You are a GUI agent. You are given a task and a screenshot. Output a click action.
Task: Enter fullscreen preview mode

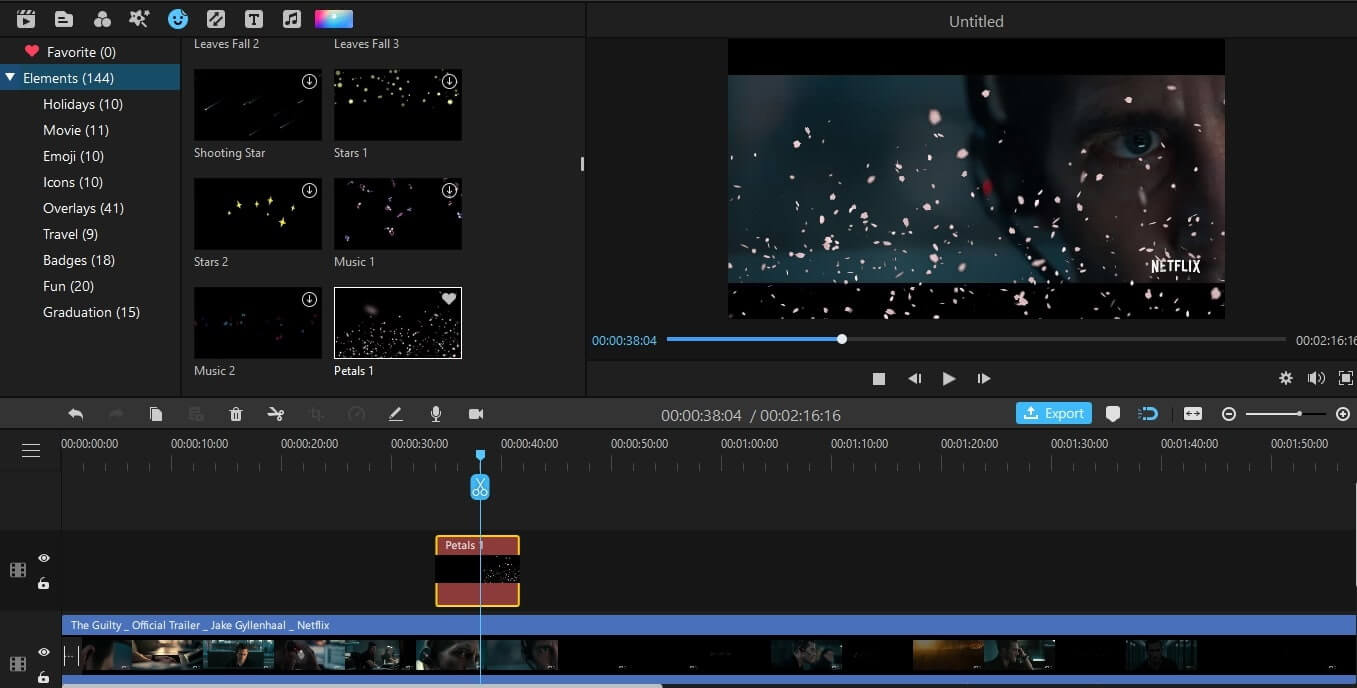(1346, 378)
